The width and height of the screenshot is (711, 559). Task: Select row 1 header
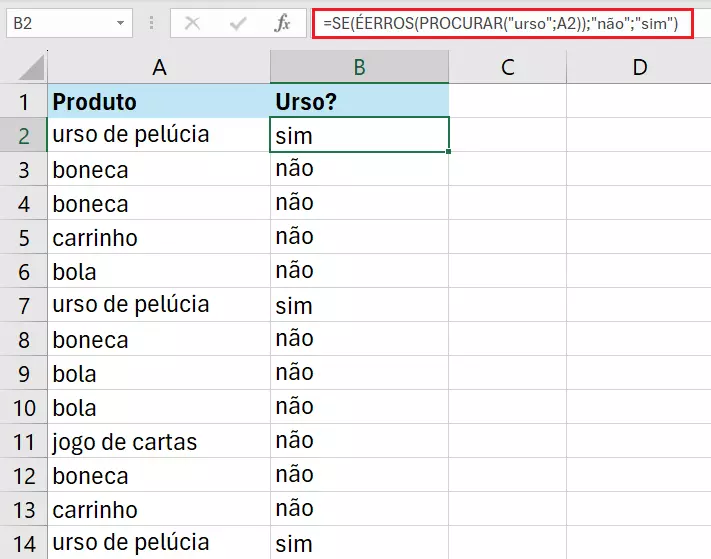coord(23,101)
